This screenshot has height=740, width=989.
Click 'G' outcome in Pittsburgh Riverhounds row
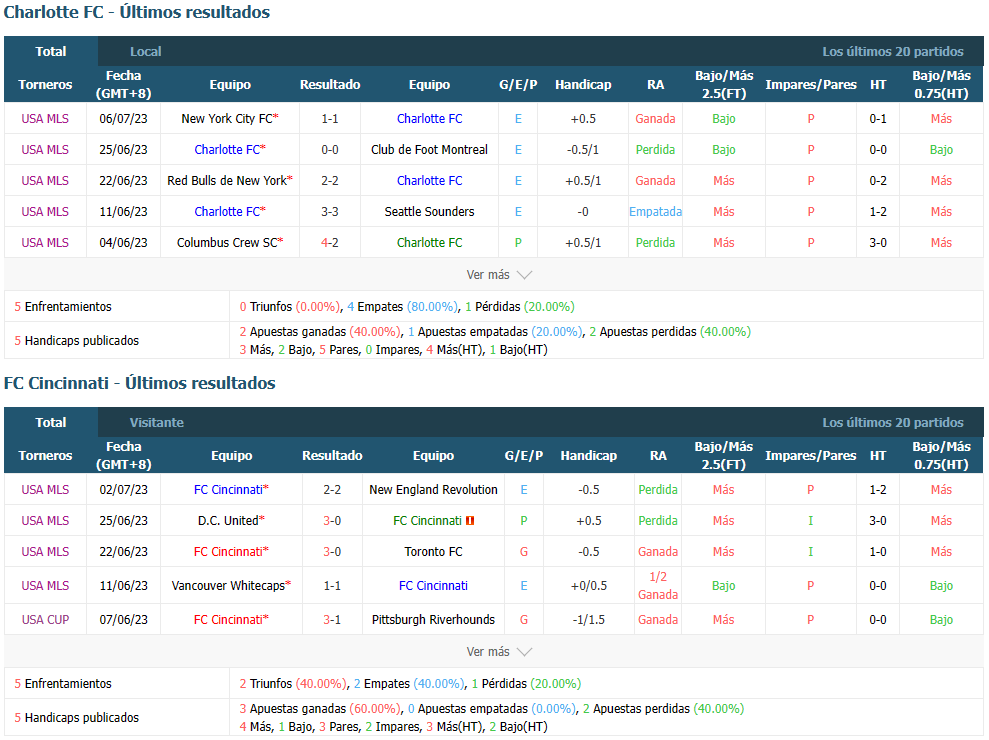pyautogui.click(x=524, y=620)
